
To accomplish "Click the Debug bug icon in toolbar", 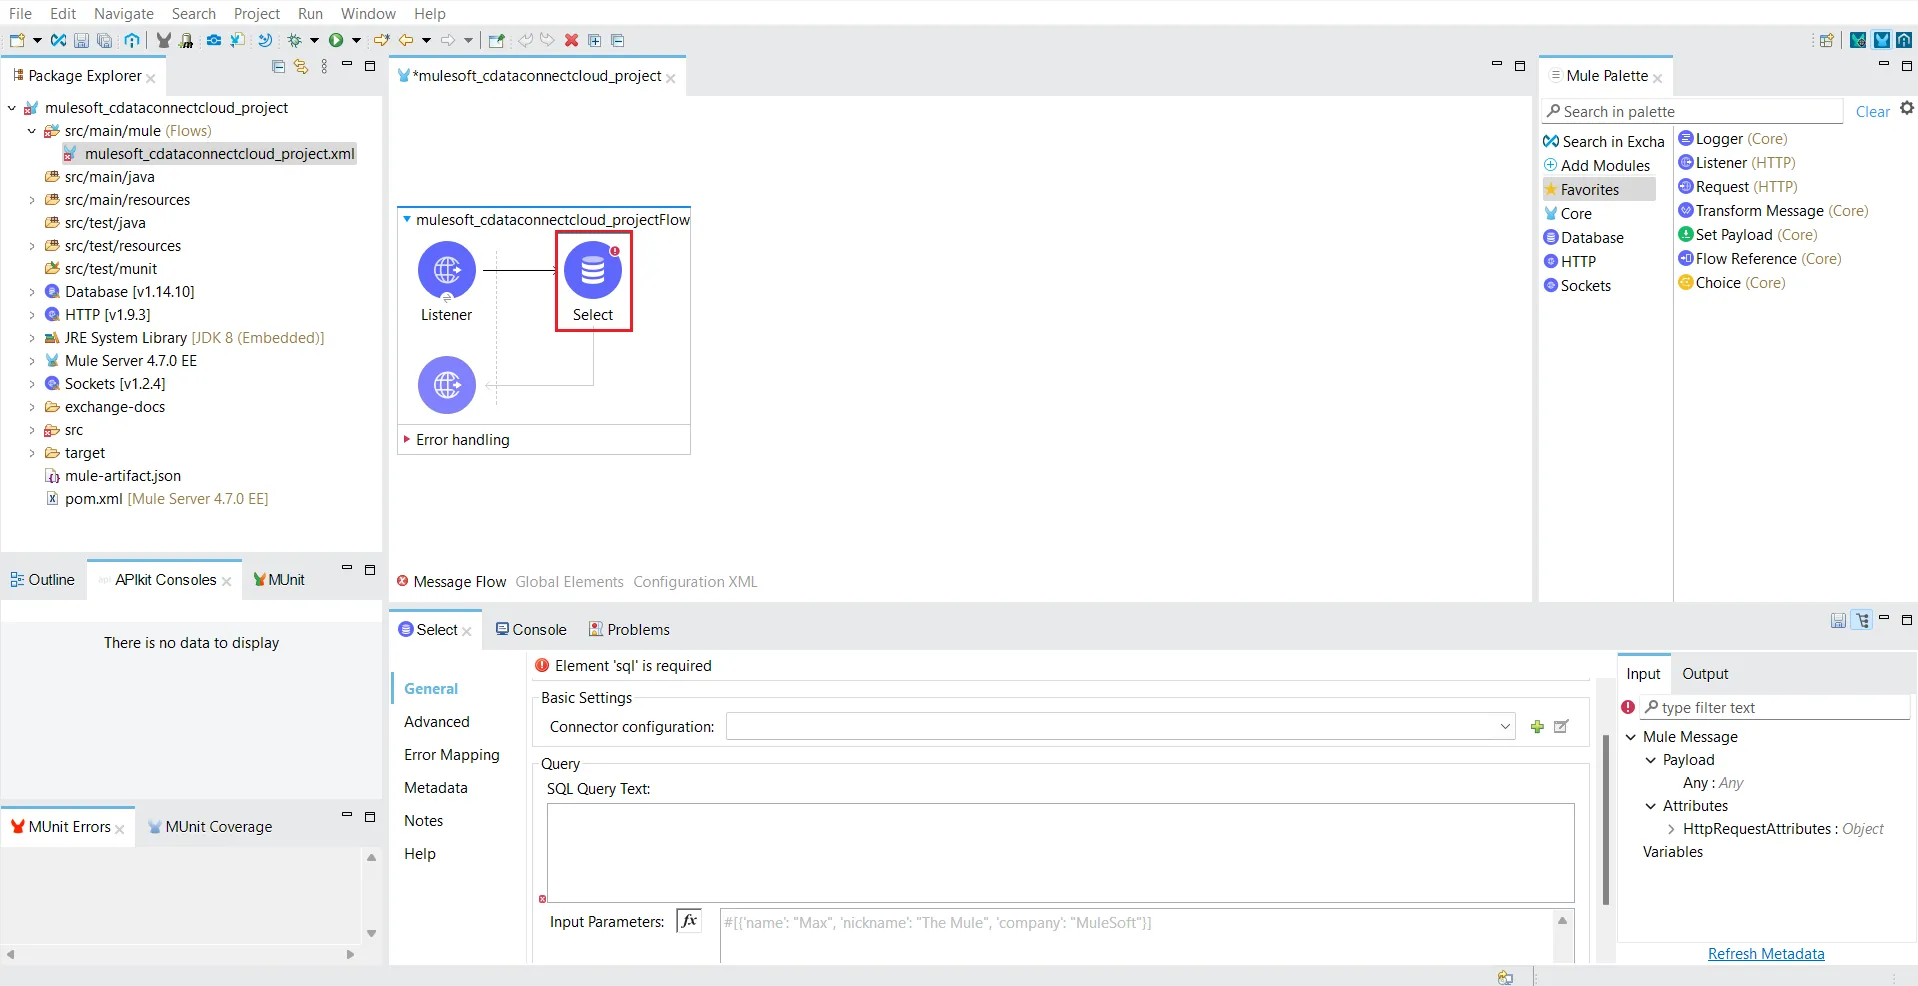I will point(294,41).
